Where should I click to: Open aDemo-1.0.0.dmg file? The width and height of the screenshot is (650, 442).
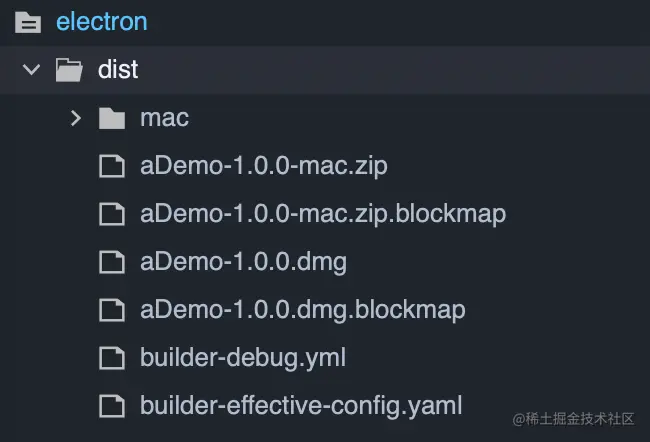pyautogui.click(x=243, y=262)
